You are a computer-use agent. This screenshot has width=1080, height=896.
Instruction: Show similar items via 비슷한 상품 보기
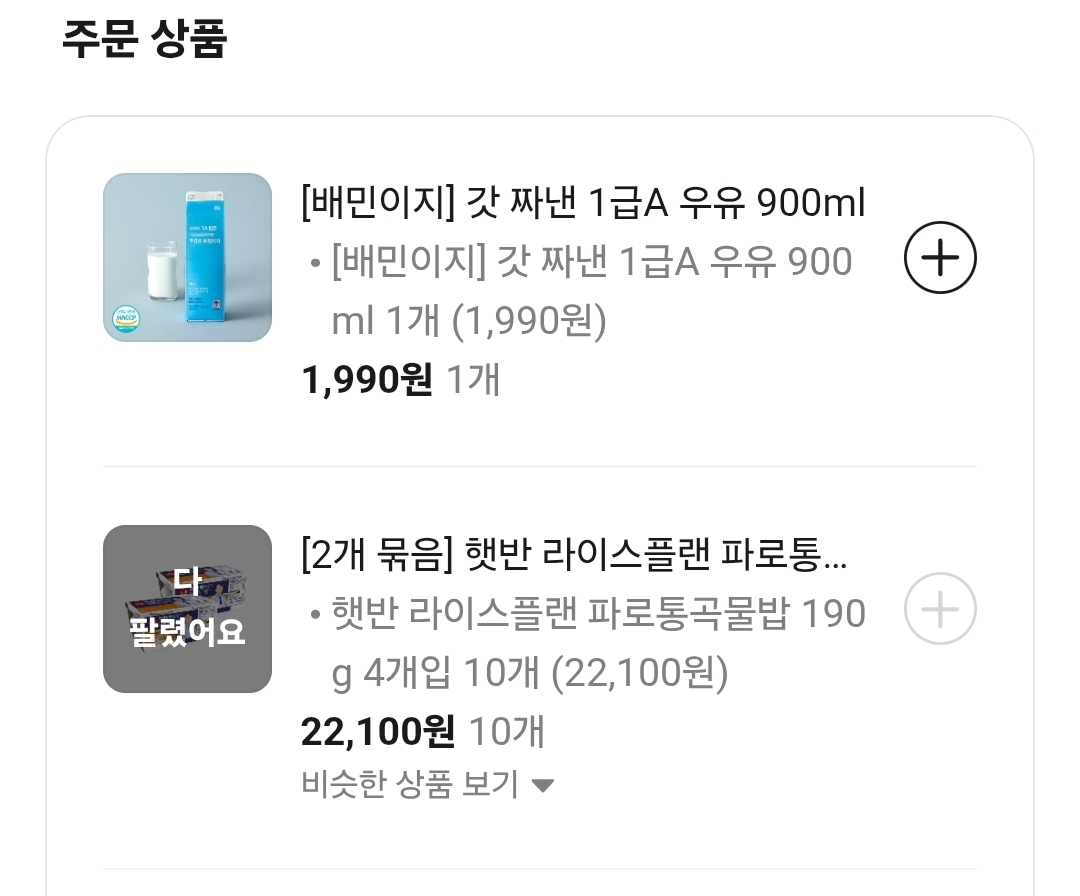tap(427, 784)
